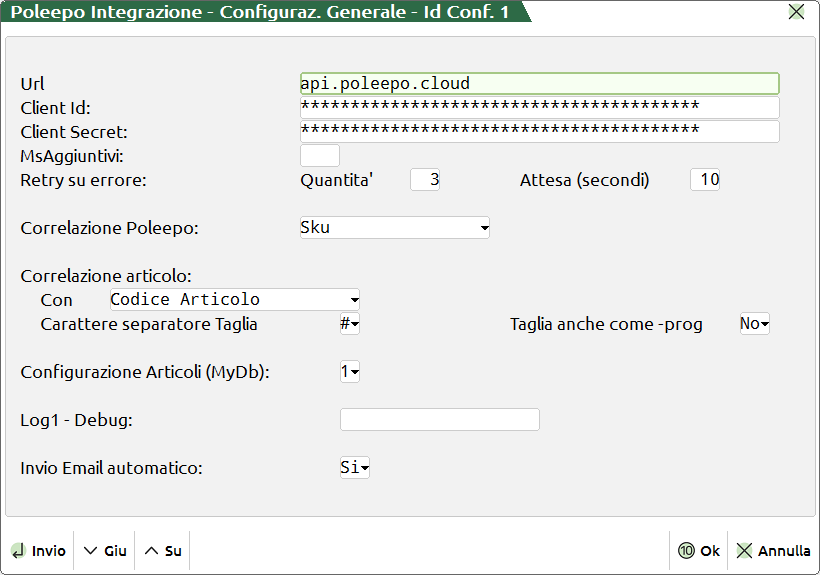Click the Attesa (secondi) field
820x575 pixels.
[705, 180]
